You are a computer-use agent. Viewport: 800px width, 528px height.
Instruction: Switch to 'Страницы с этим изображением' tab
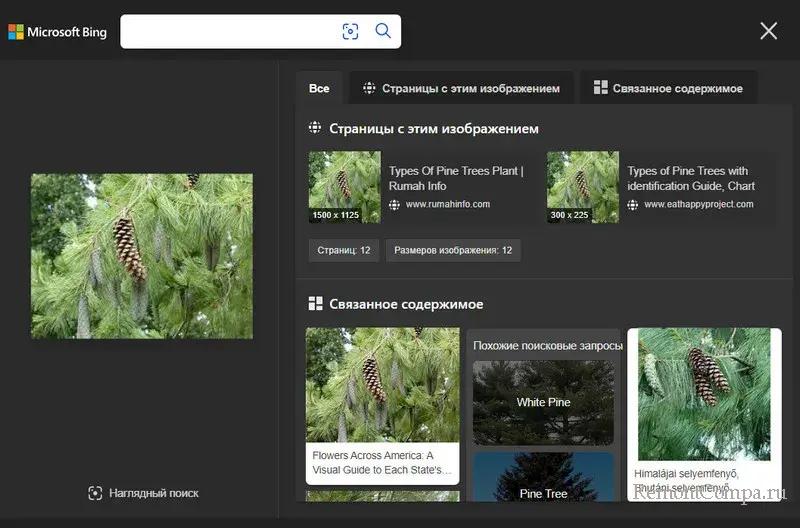coord(461,88)
